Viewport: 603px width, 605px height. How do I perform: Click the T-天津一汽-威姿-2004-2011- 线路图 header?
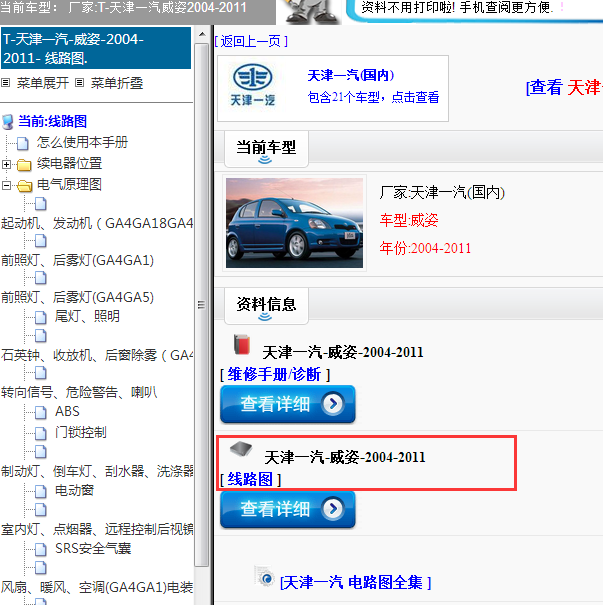pyautogui.click(x=96, y=48)
